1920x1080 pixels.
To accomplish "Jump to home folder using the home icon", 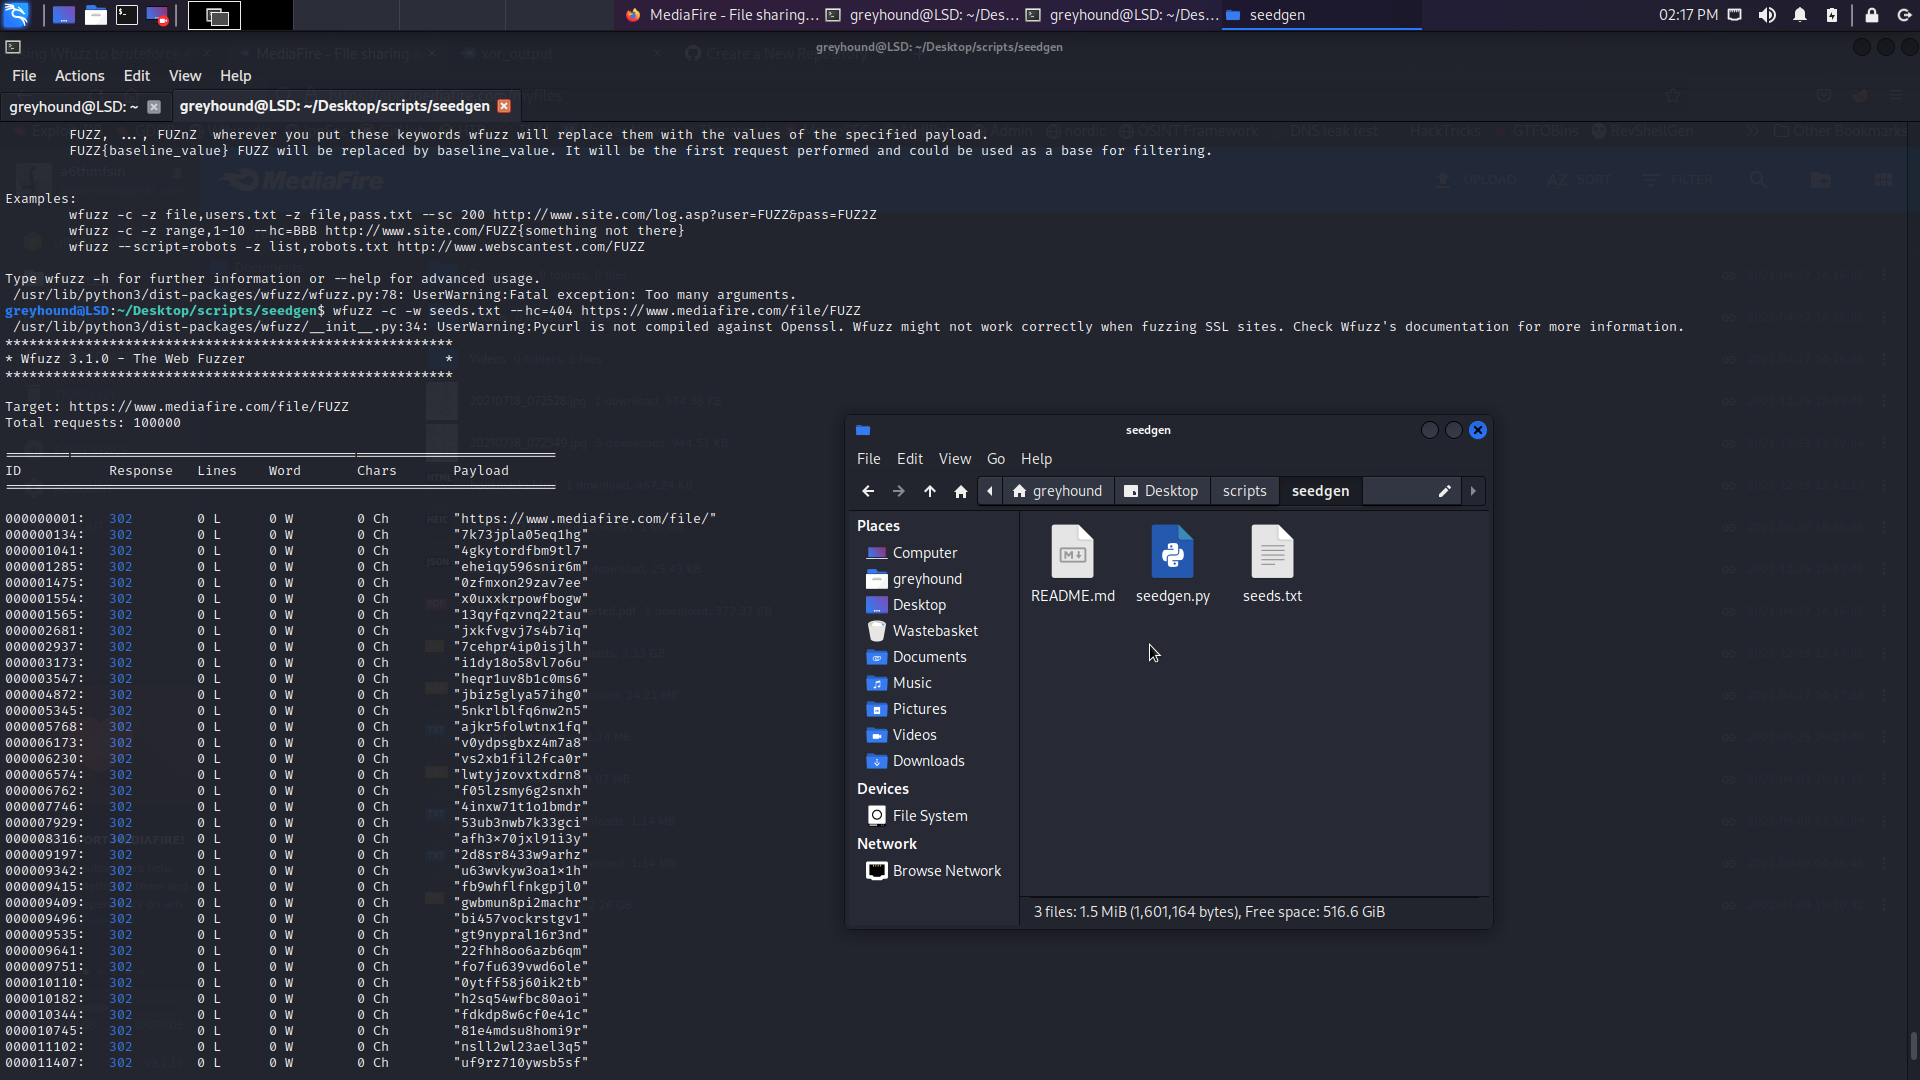I will coord(960,491).
